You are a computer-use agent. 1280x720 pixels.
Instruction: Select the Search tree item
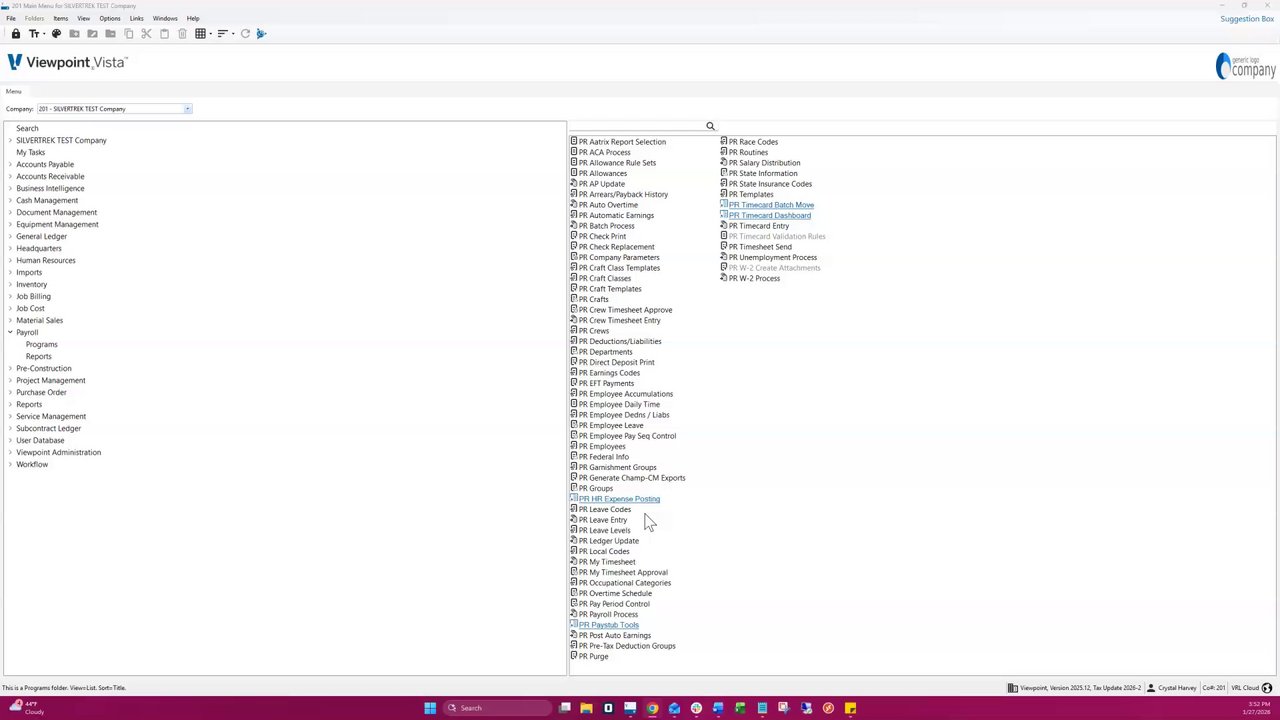coord(27,128)
